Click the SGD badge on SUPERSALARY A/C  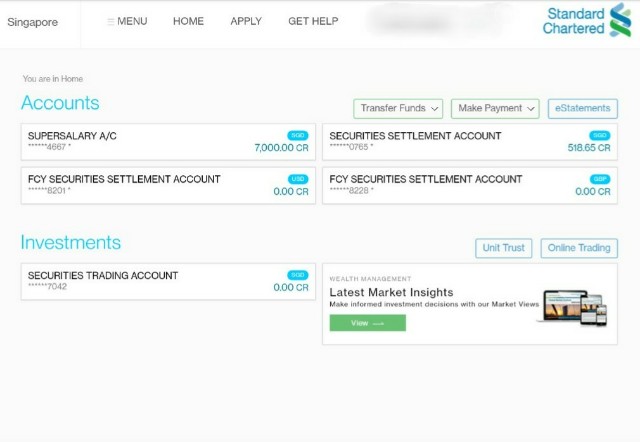pyautogui.click(x=298, y=135)
